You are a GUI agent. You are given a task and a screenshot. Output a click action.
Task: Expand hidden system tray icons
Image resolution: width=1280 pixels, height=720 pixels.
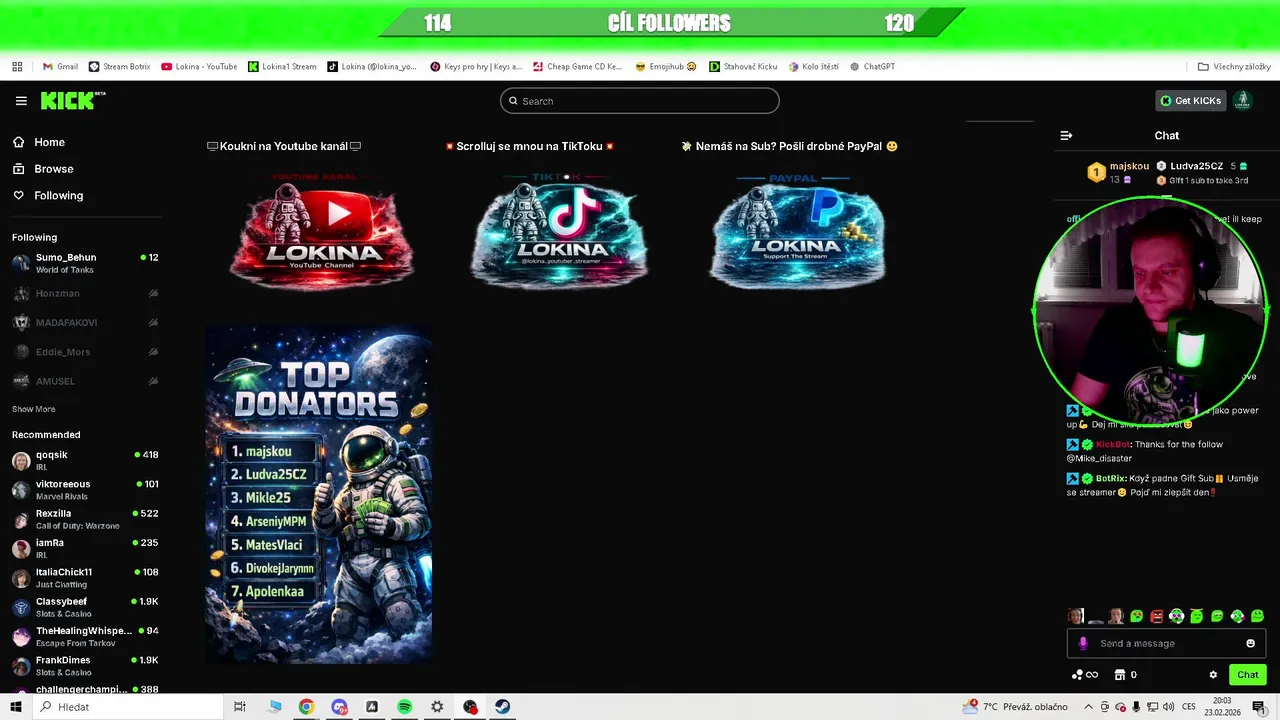(1089, 707)
